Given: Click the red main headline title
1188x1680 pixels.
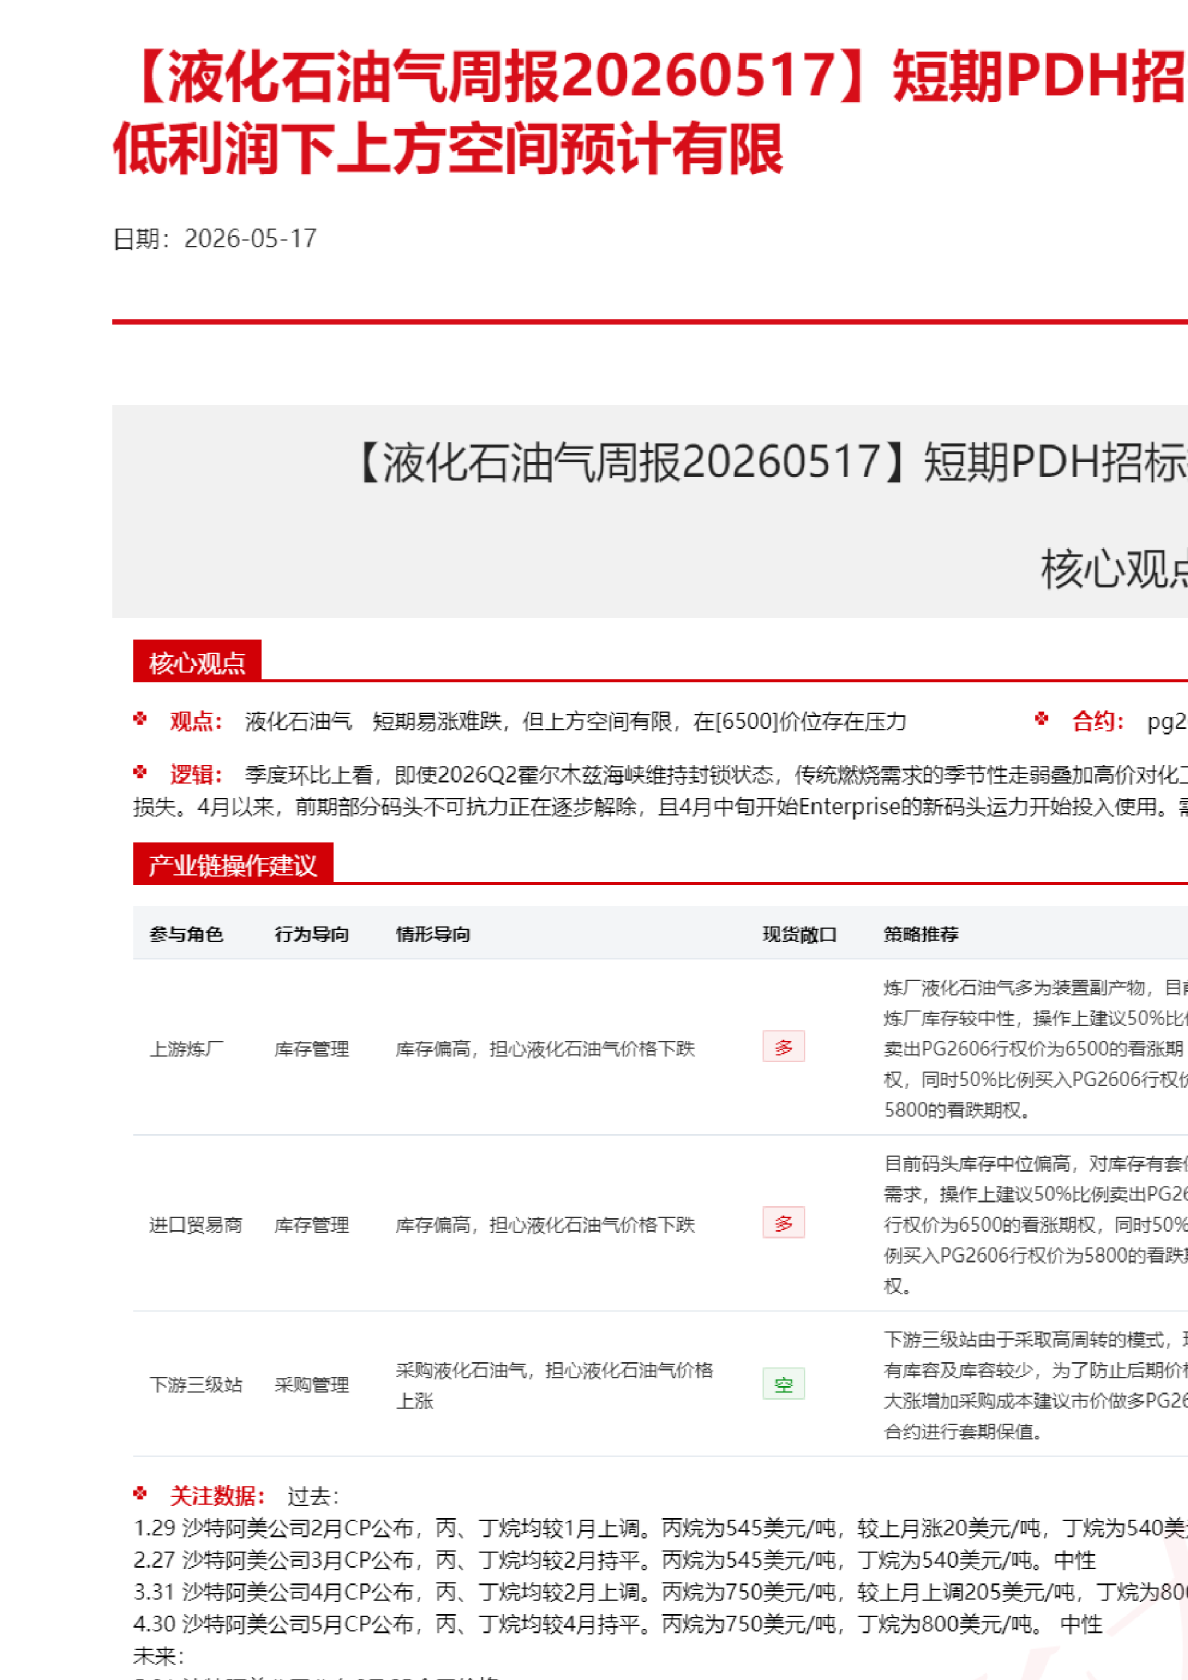Looking at the screenshot, I should (650, 112).
